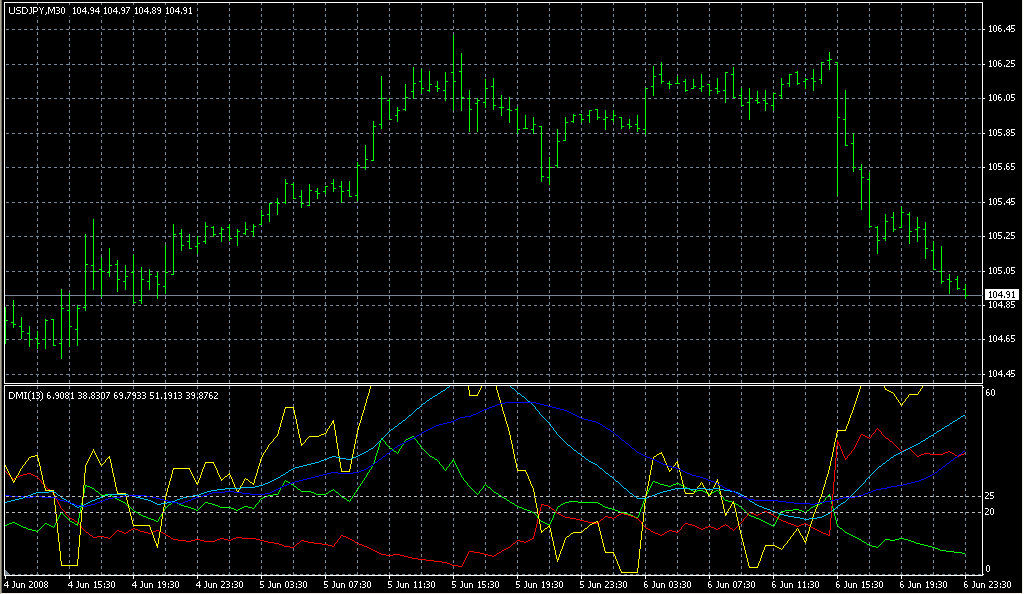The image size is (1024, 594).
Task: Click the 106.45 price axis label
Action: (1001, 29)
